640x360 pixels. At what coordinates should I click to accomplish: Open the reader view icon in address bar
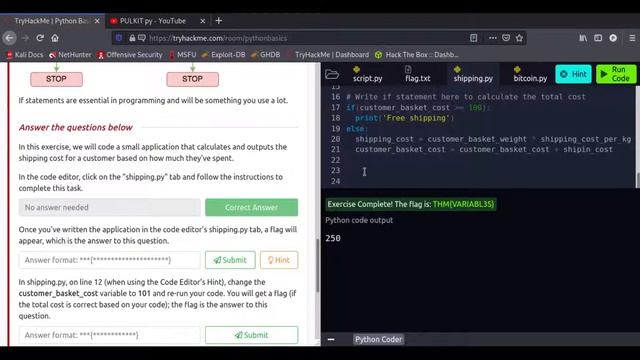click(x=473, y=38)
